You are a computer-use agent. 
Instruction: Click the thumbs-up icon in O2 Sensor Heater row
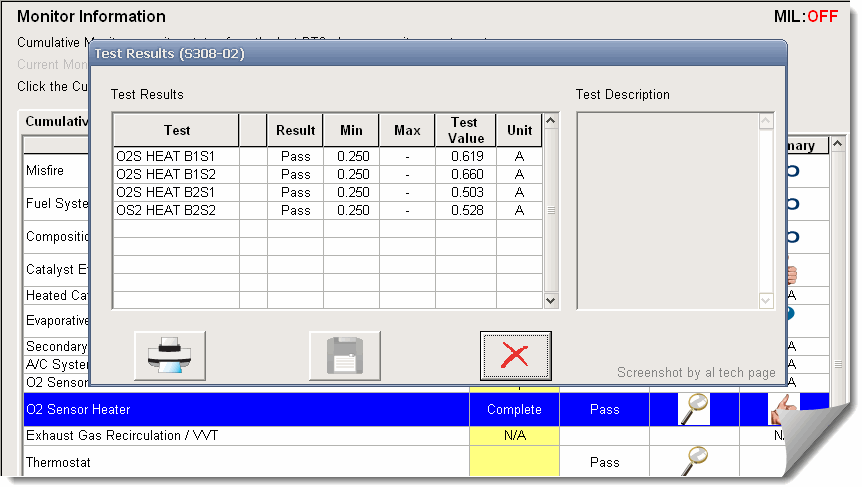click(784, 409)
